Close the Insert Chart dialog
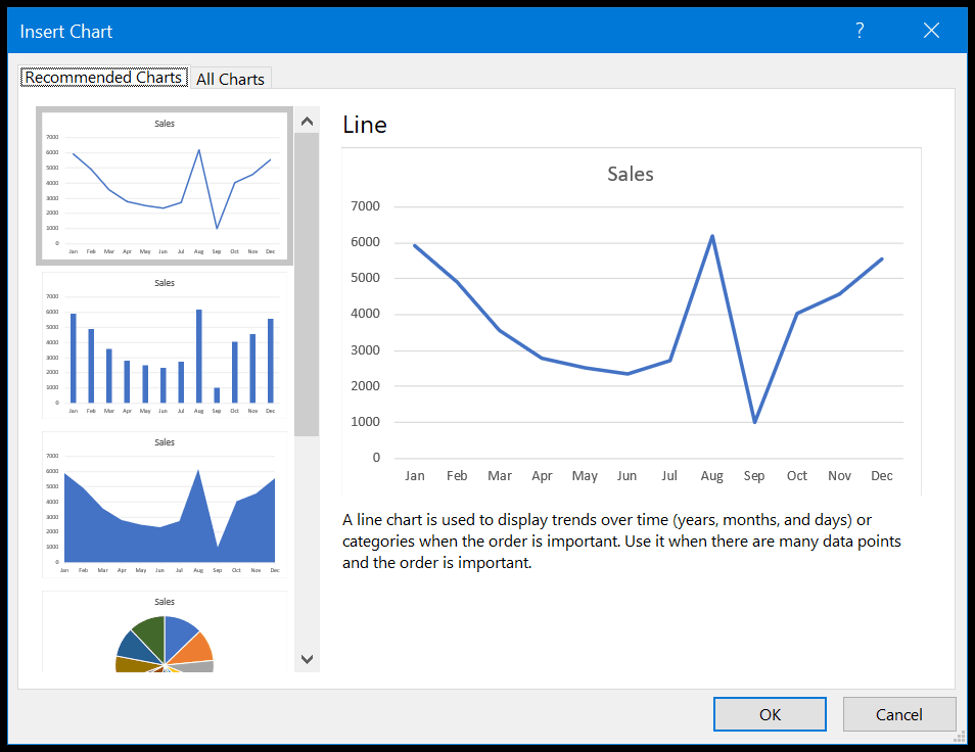Viewport: 975px width, 752px height. pyautogui.click(x=931, y=30)
